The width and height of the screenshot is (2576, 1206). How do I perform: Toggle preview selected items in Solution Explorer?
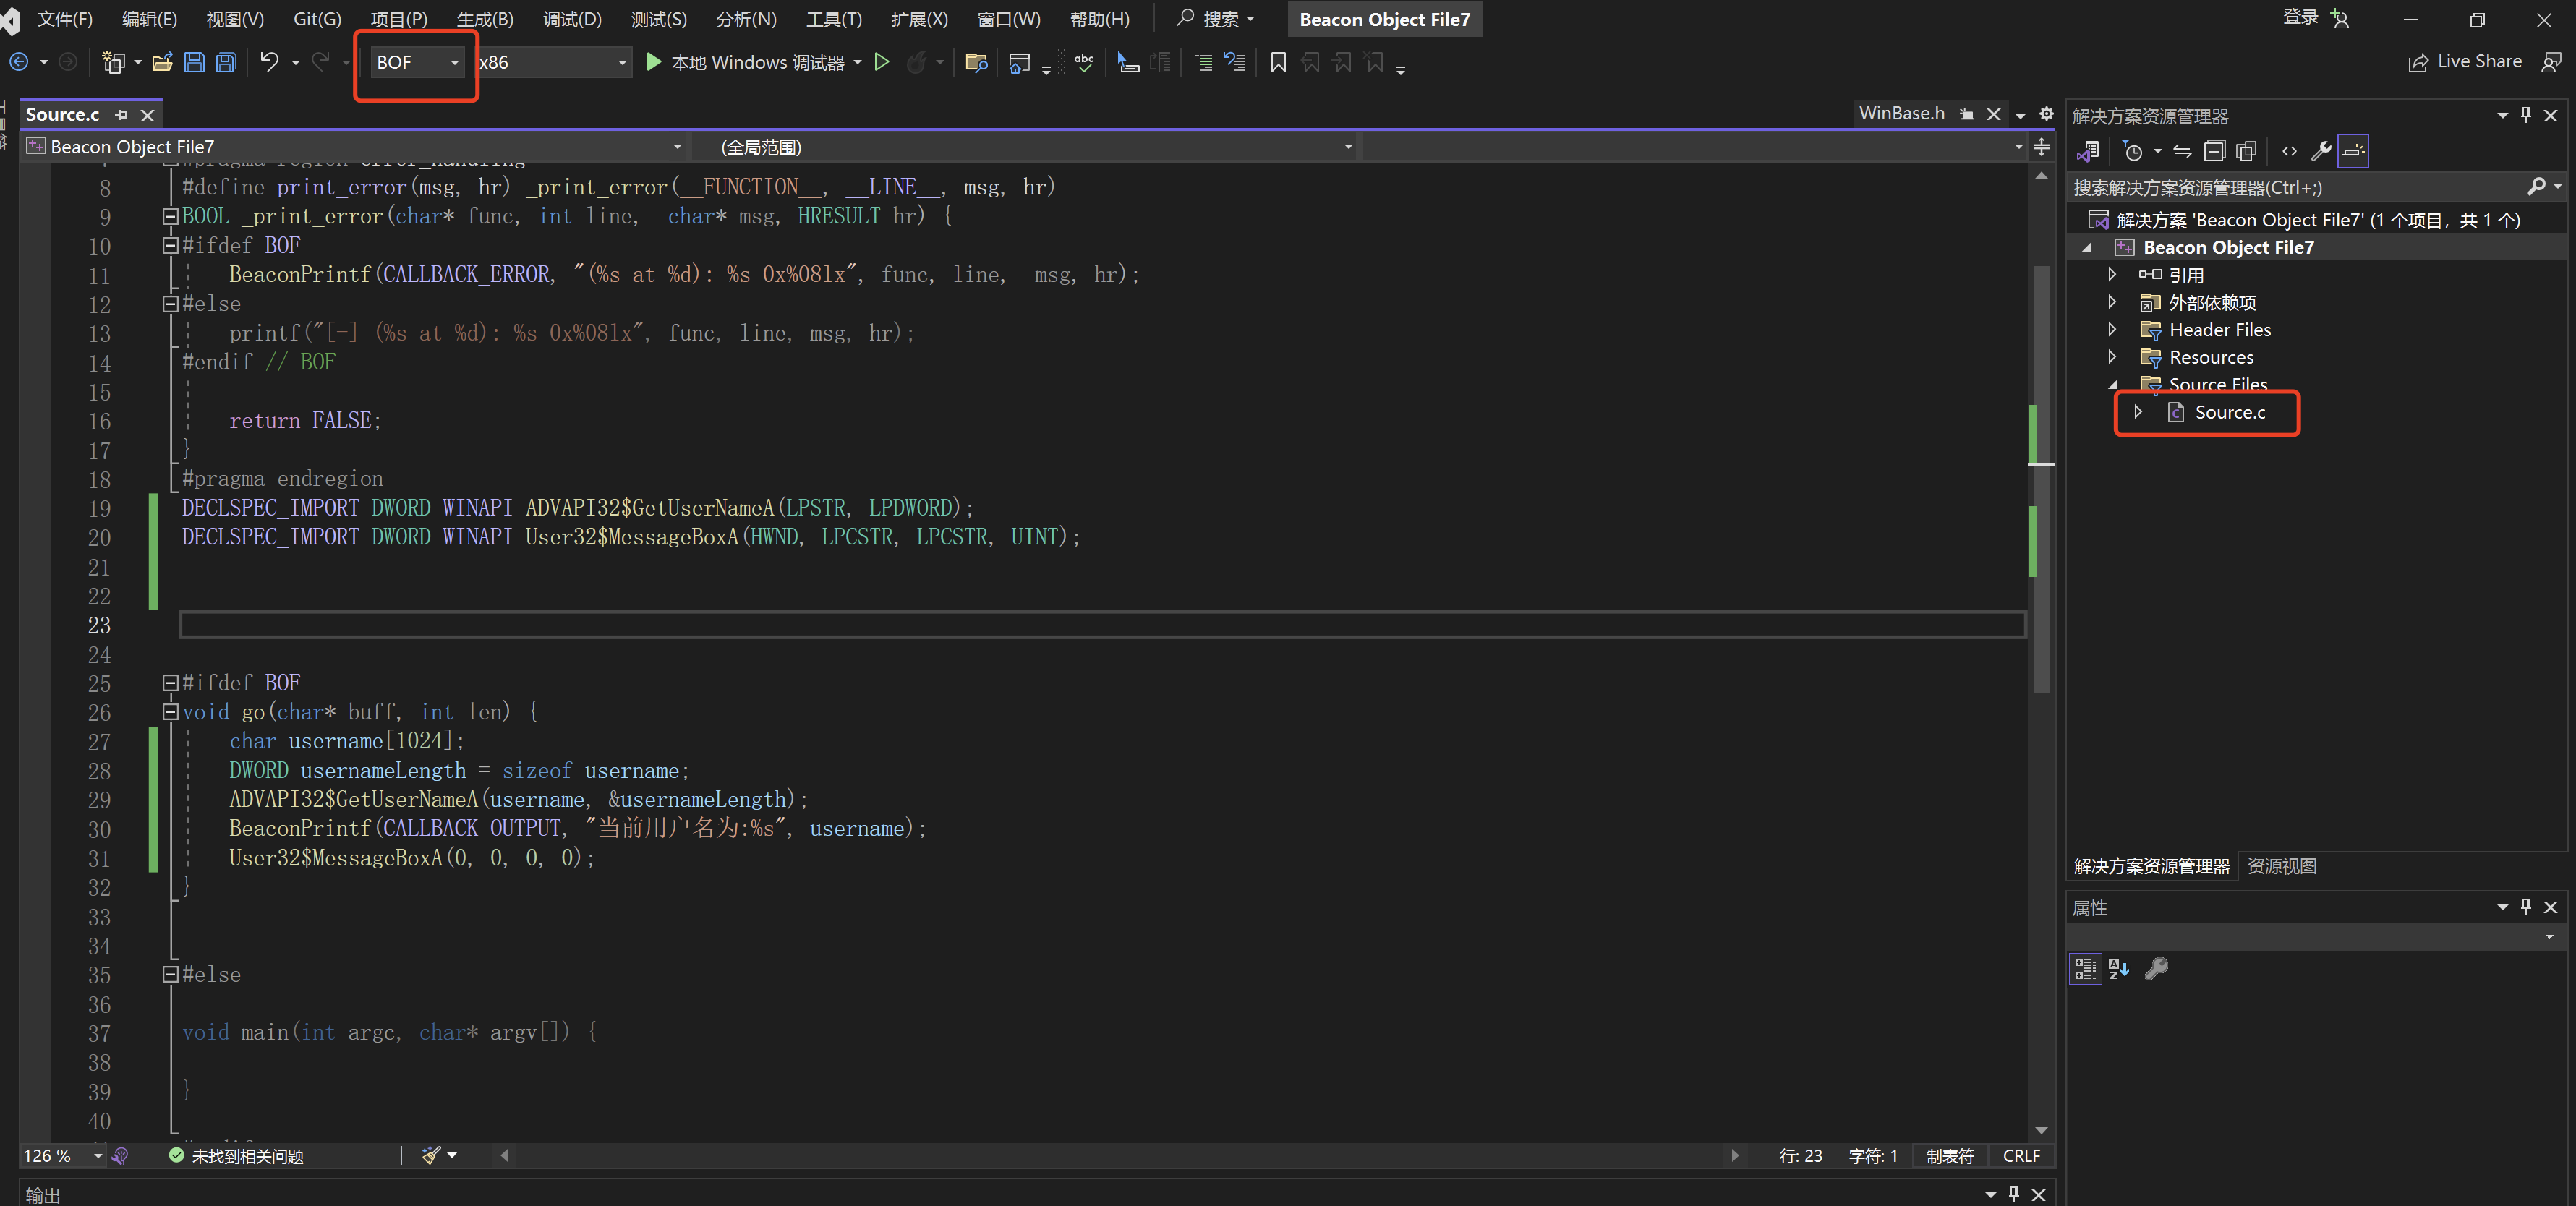(2353, 151)
